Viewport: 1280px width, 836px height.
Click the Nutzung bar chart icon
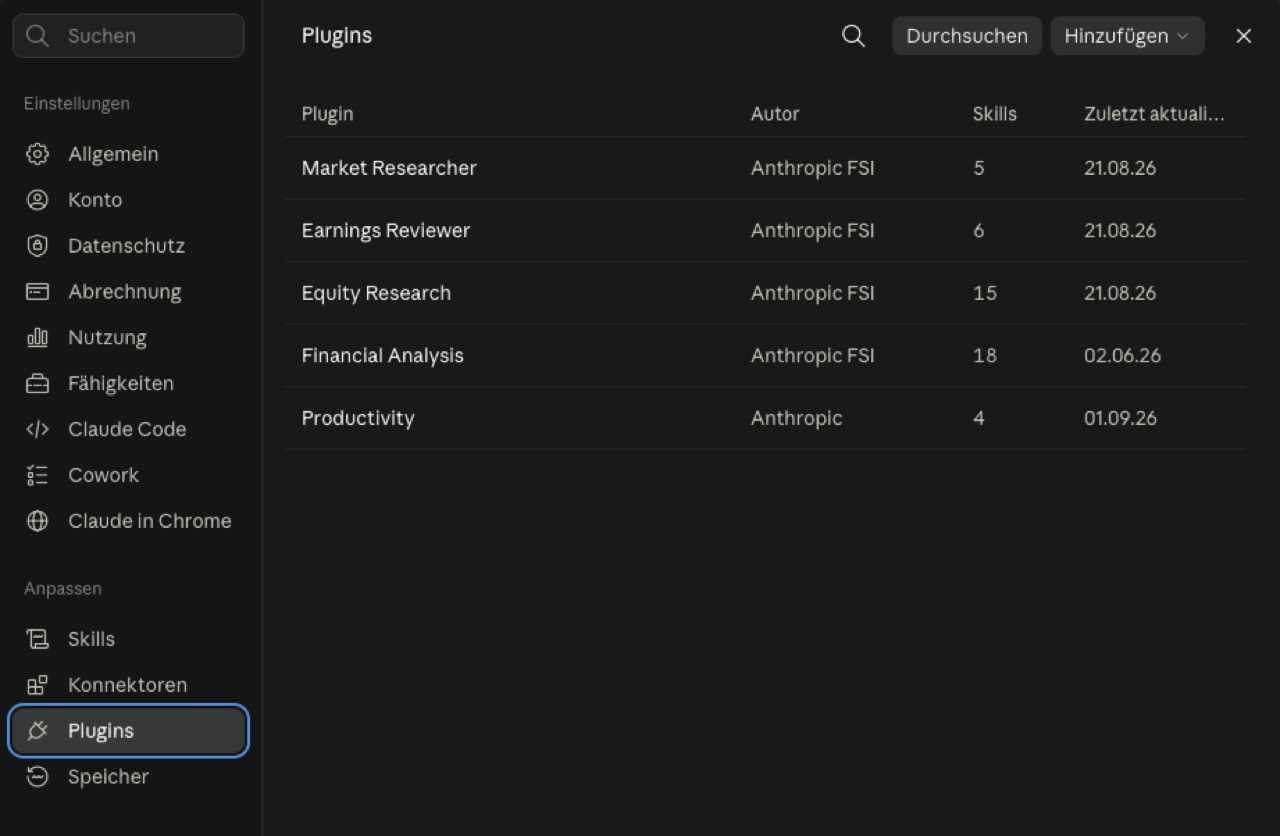(37, 338)
